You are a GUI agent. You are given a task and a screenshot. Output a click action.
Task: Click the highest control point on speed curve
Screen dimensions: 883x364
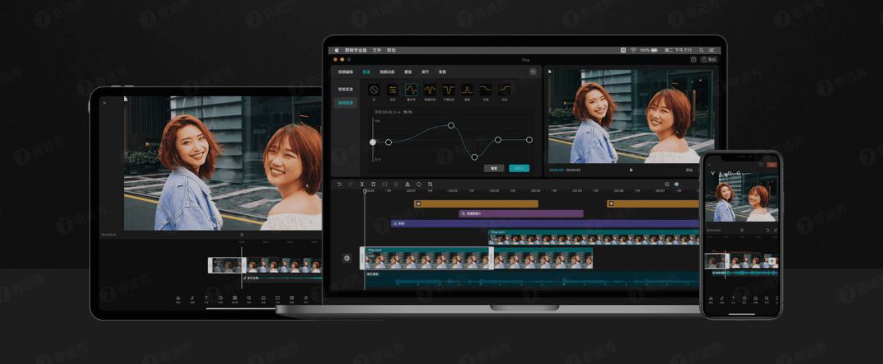pyautogui.click(x=451, y=125)
